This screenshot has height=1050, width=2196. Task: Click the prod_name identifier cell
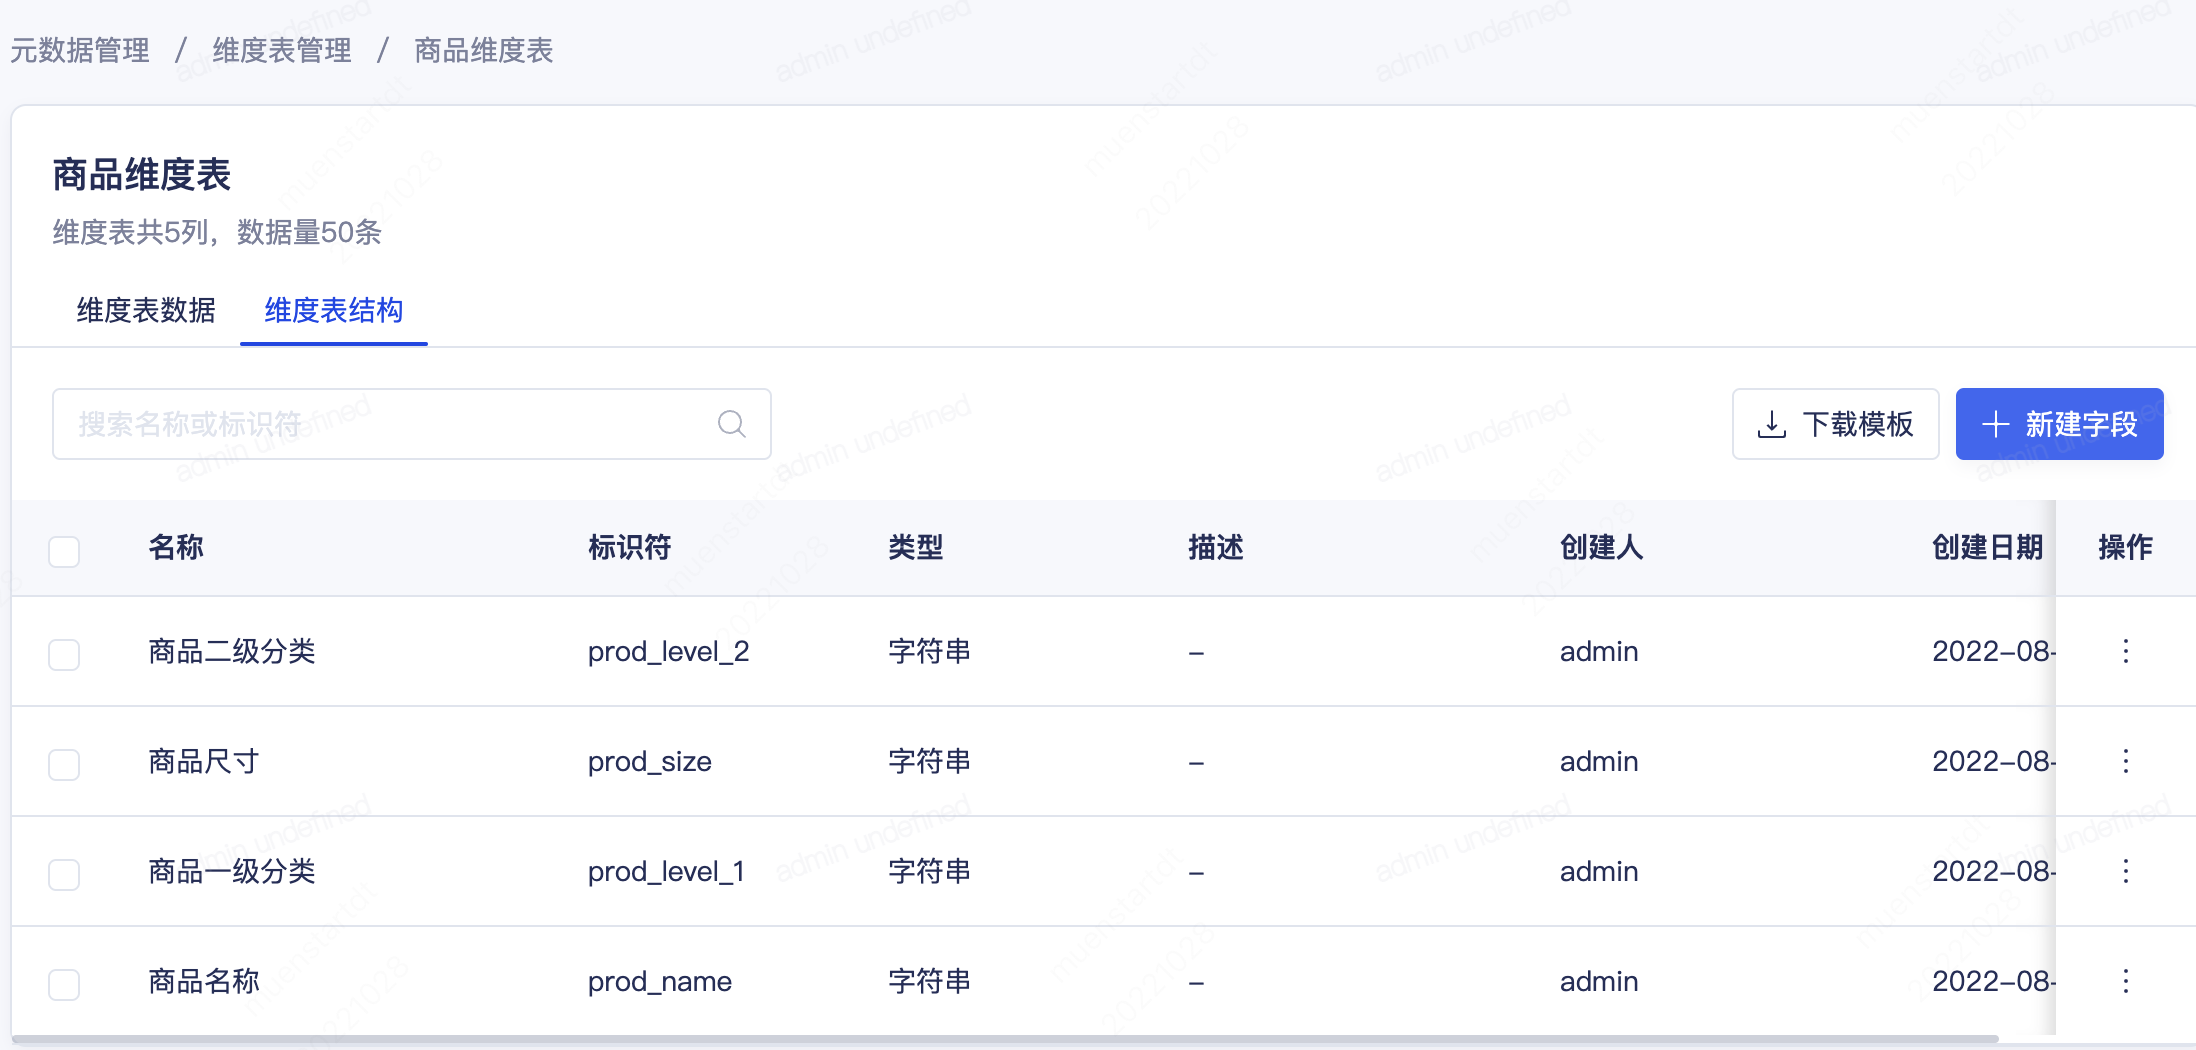[x=660, y=982]
